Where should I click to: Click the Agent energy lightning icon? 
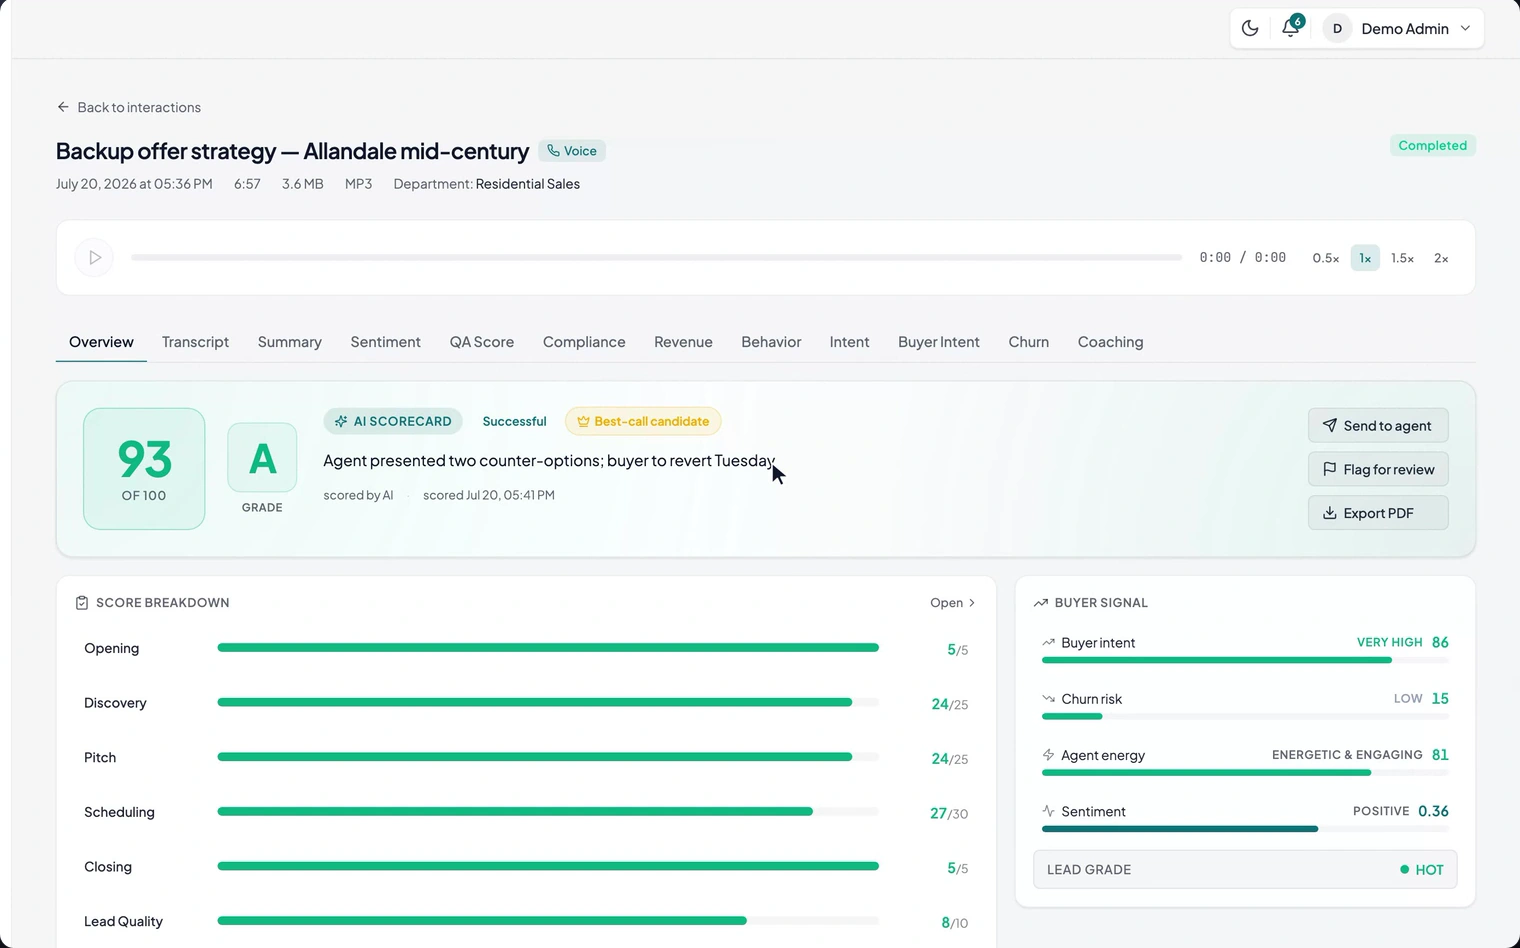coord(1048,755)
